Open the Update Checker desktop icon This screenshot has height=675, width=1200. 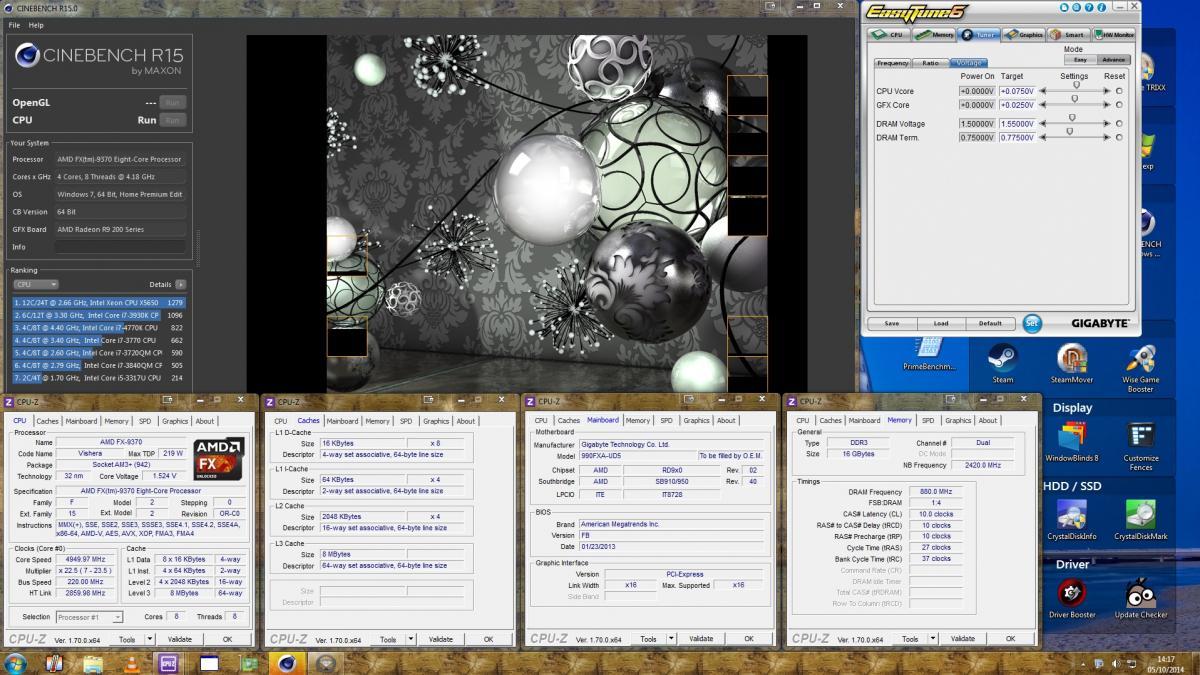pos(1141,598)
